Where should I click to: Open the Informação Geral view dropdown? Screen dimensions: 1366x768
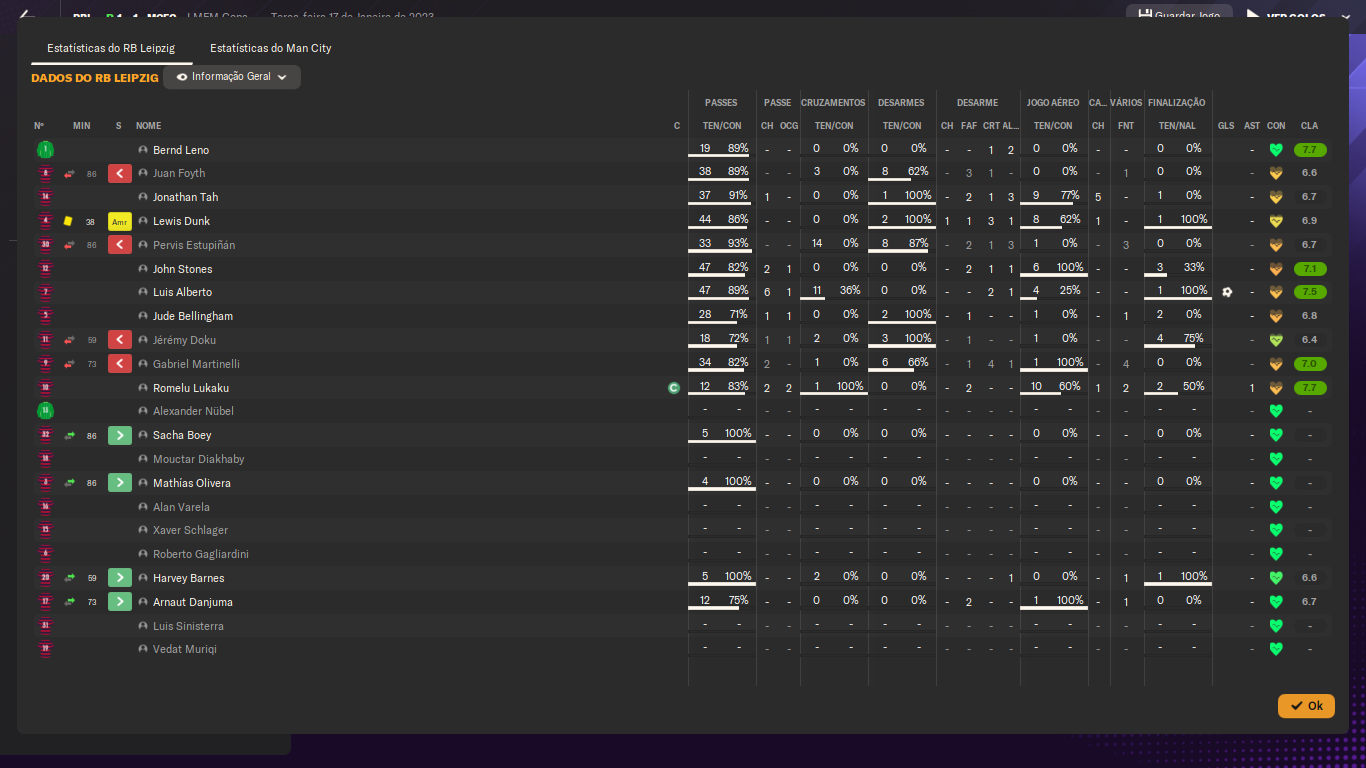(232, 77)
